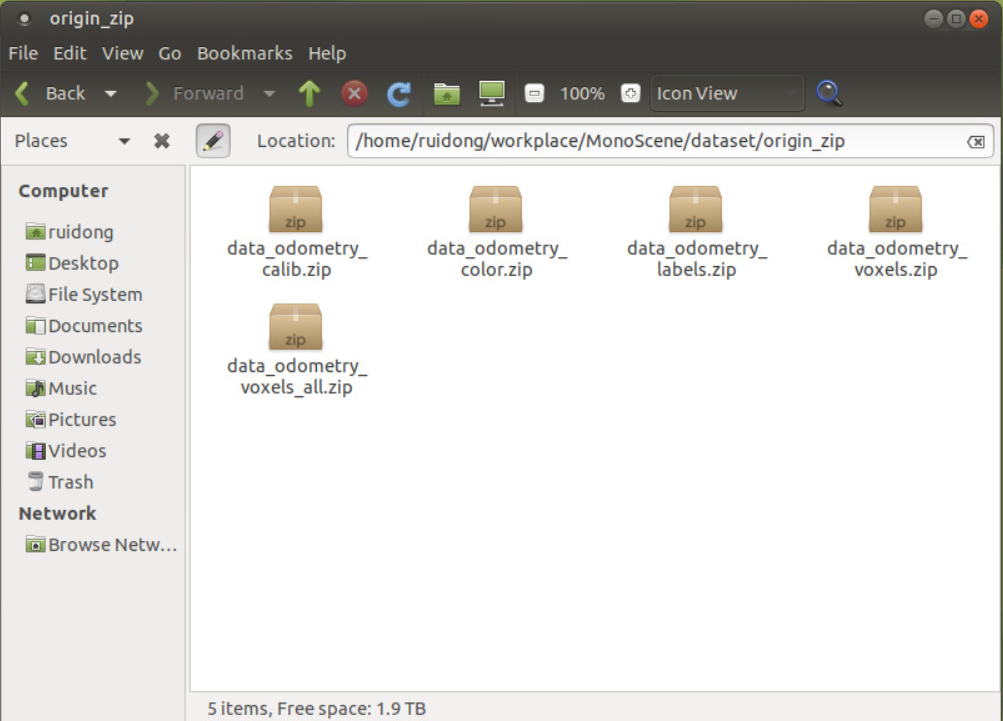Open the Icon View mode selector
This screenshot has height=721, width=1003.
(x=725, y=93)
